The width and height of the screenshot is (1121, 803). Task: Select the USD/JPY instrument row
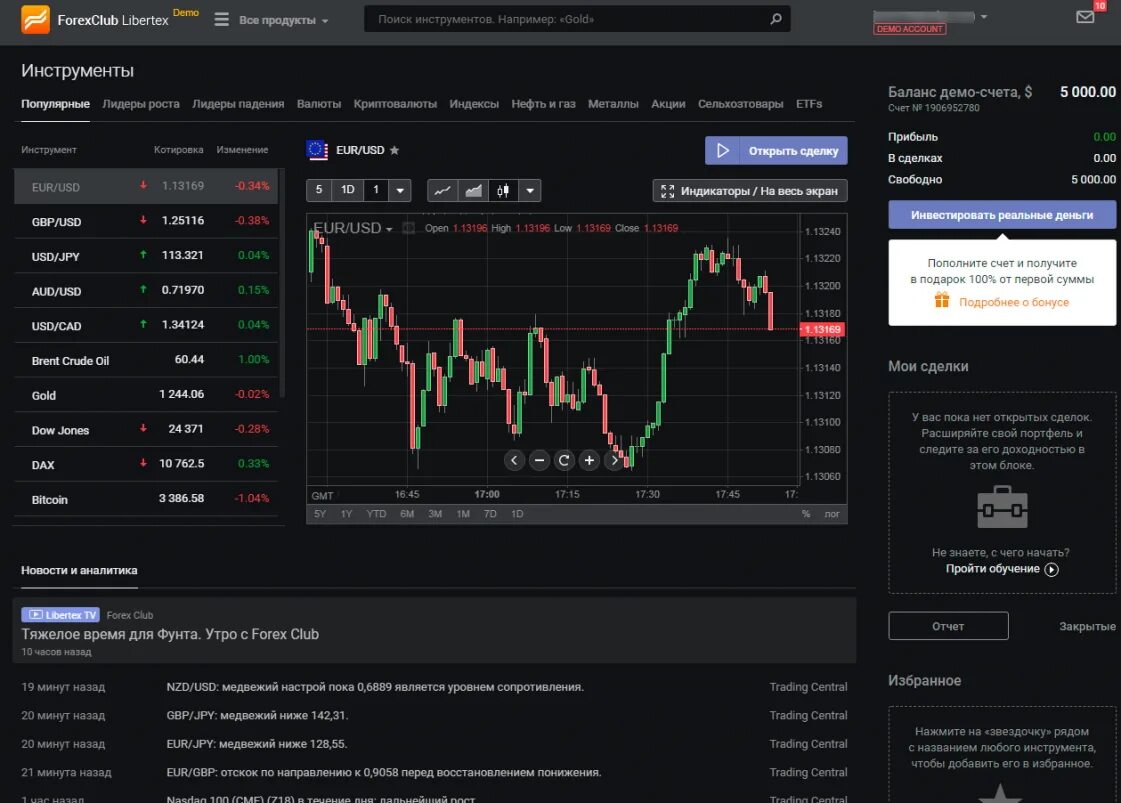tap(146, 256)
